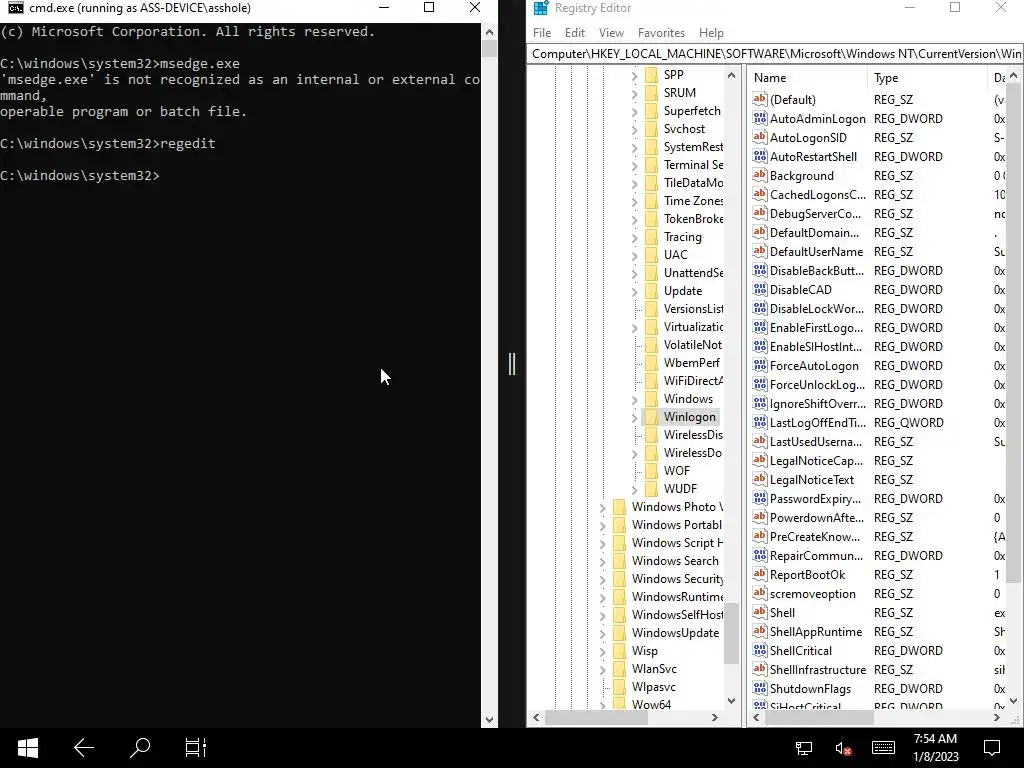
Task: Select the ShutdownFlags DWORD icon
Action: click(760, 688)
